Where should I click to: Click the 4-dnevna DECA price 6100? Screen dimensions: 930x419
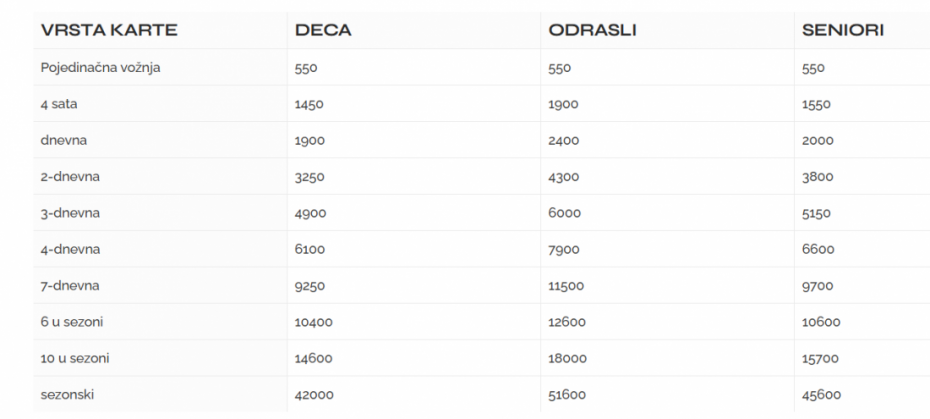(x=310, y=249)
